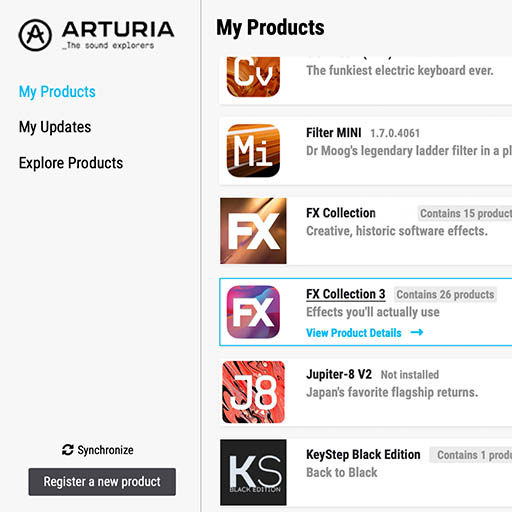Image resolution: width=512 pixels, height=512 pixels.
Task: Click the orange FX Collection icon
Action: pyautogui.click(x=253, y=231)
